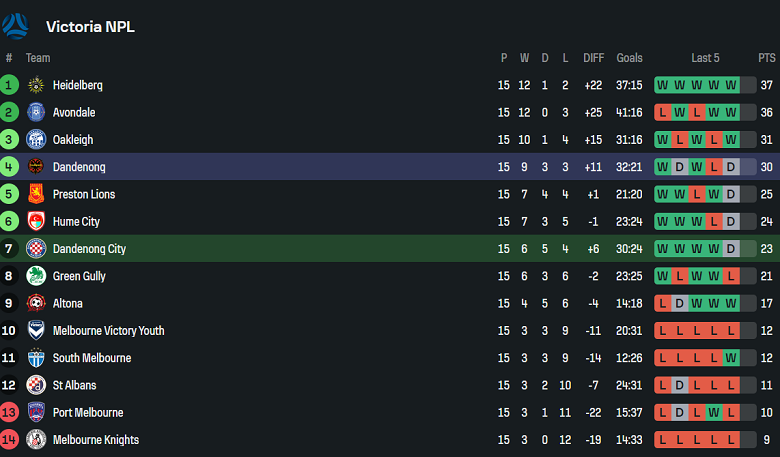The width and height of the screenshot is (780, 457).
Task: Click the Melbourne Knights club logo
Action: point(36,440)
